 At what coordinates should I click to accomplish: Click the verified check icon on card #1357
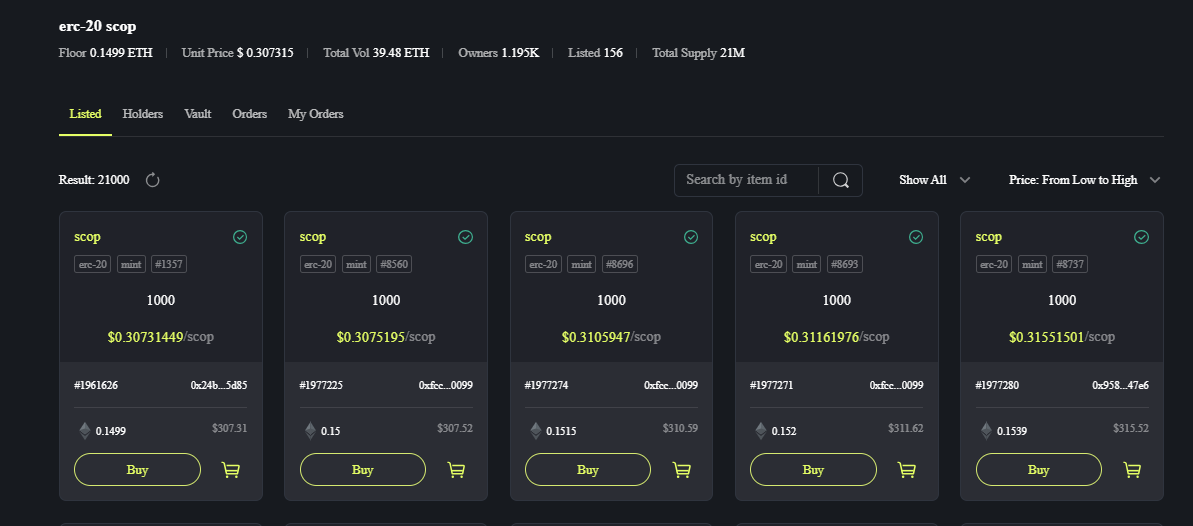click(x=240, y=237)
